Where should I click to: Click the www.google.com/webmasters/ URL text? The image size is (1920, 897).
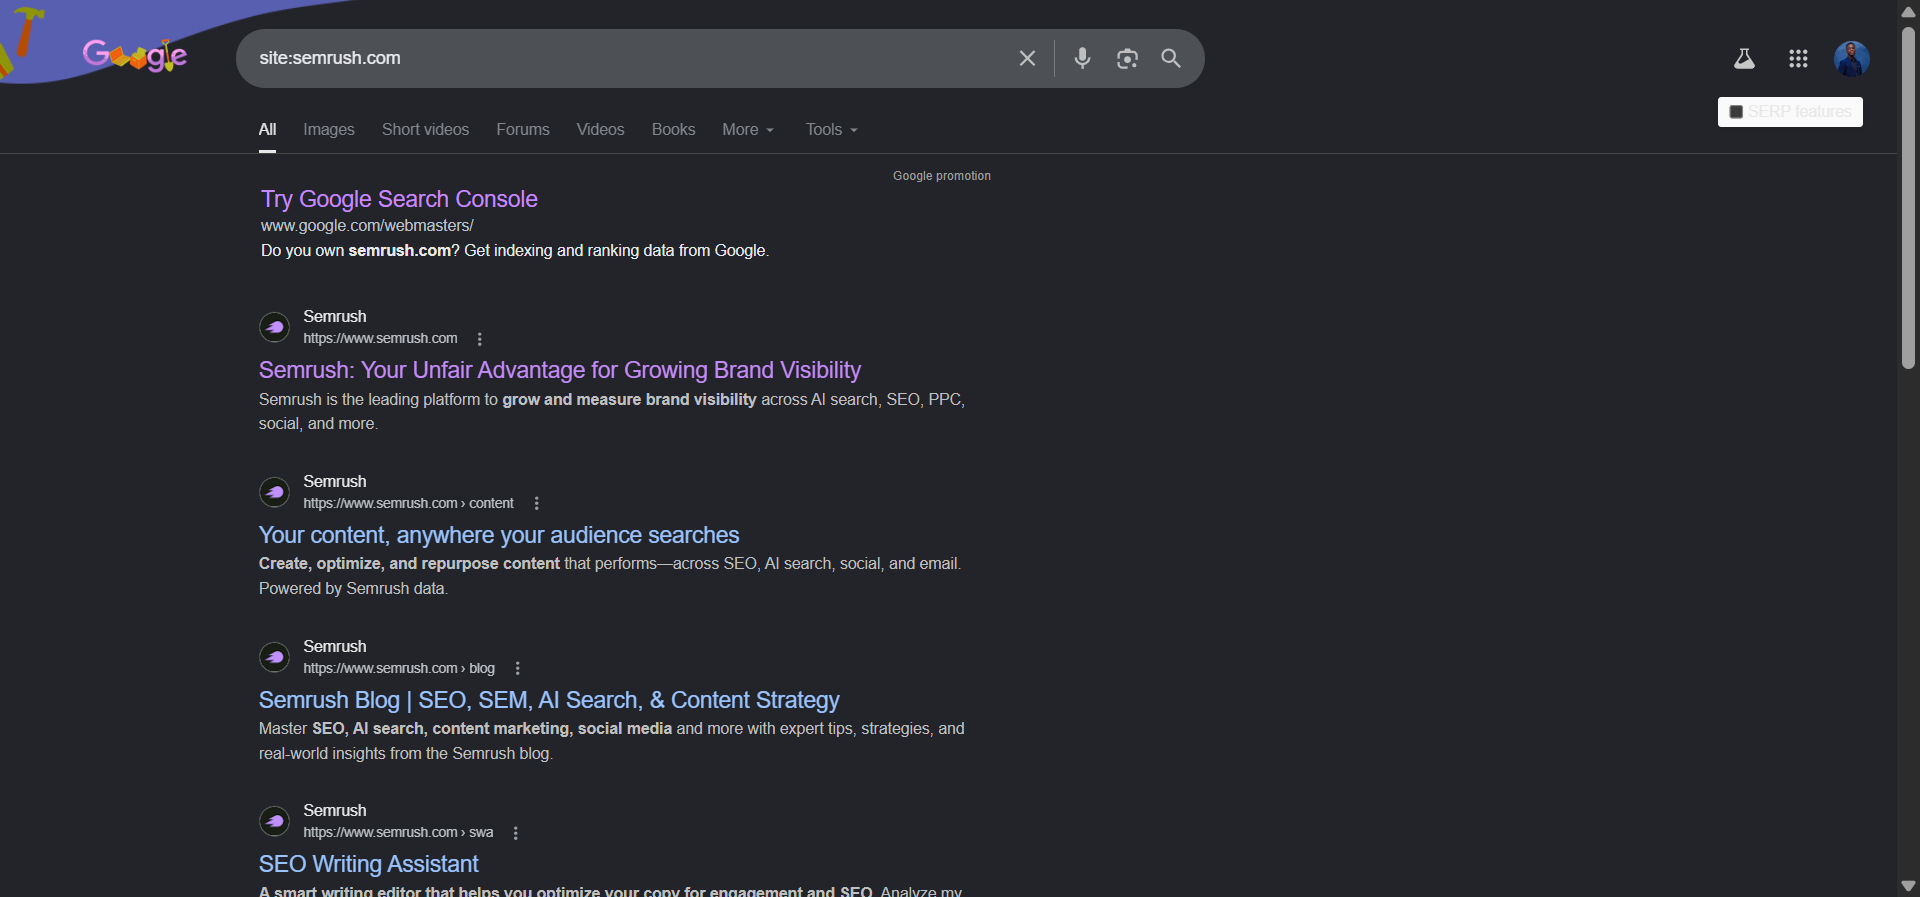click(x=367, y=226)
